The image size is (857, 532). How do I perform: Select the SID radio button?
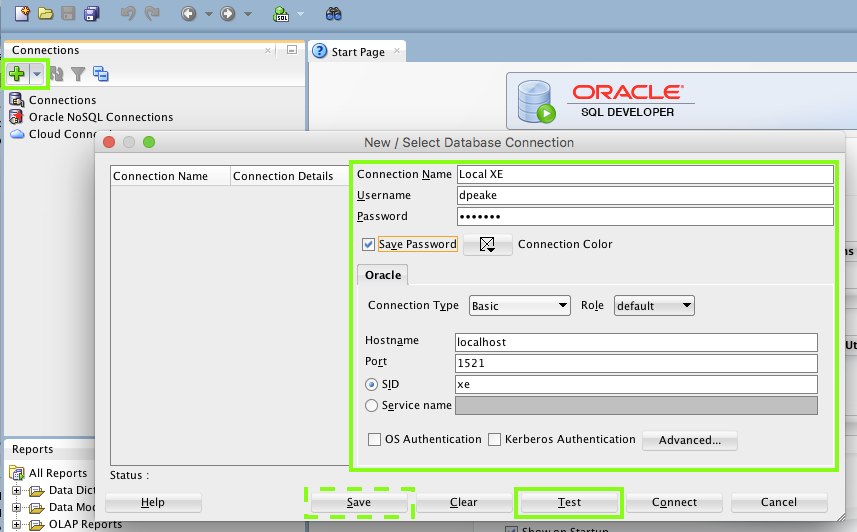pos(372,384)
